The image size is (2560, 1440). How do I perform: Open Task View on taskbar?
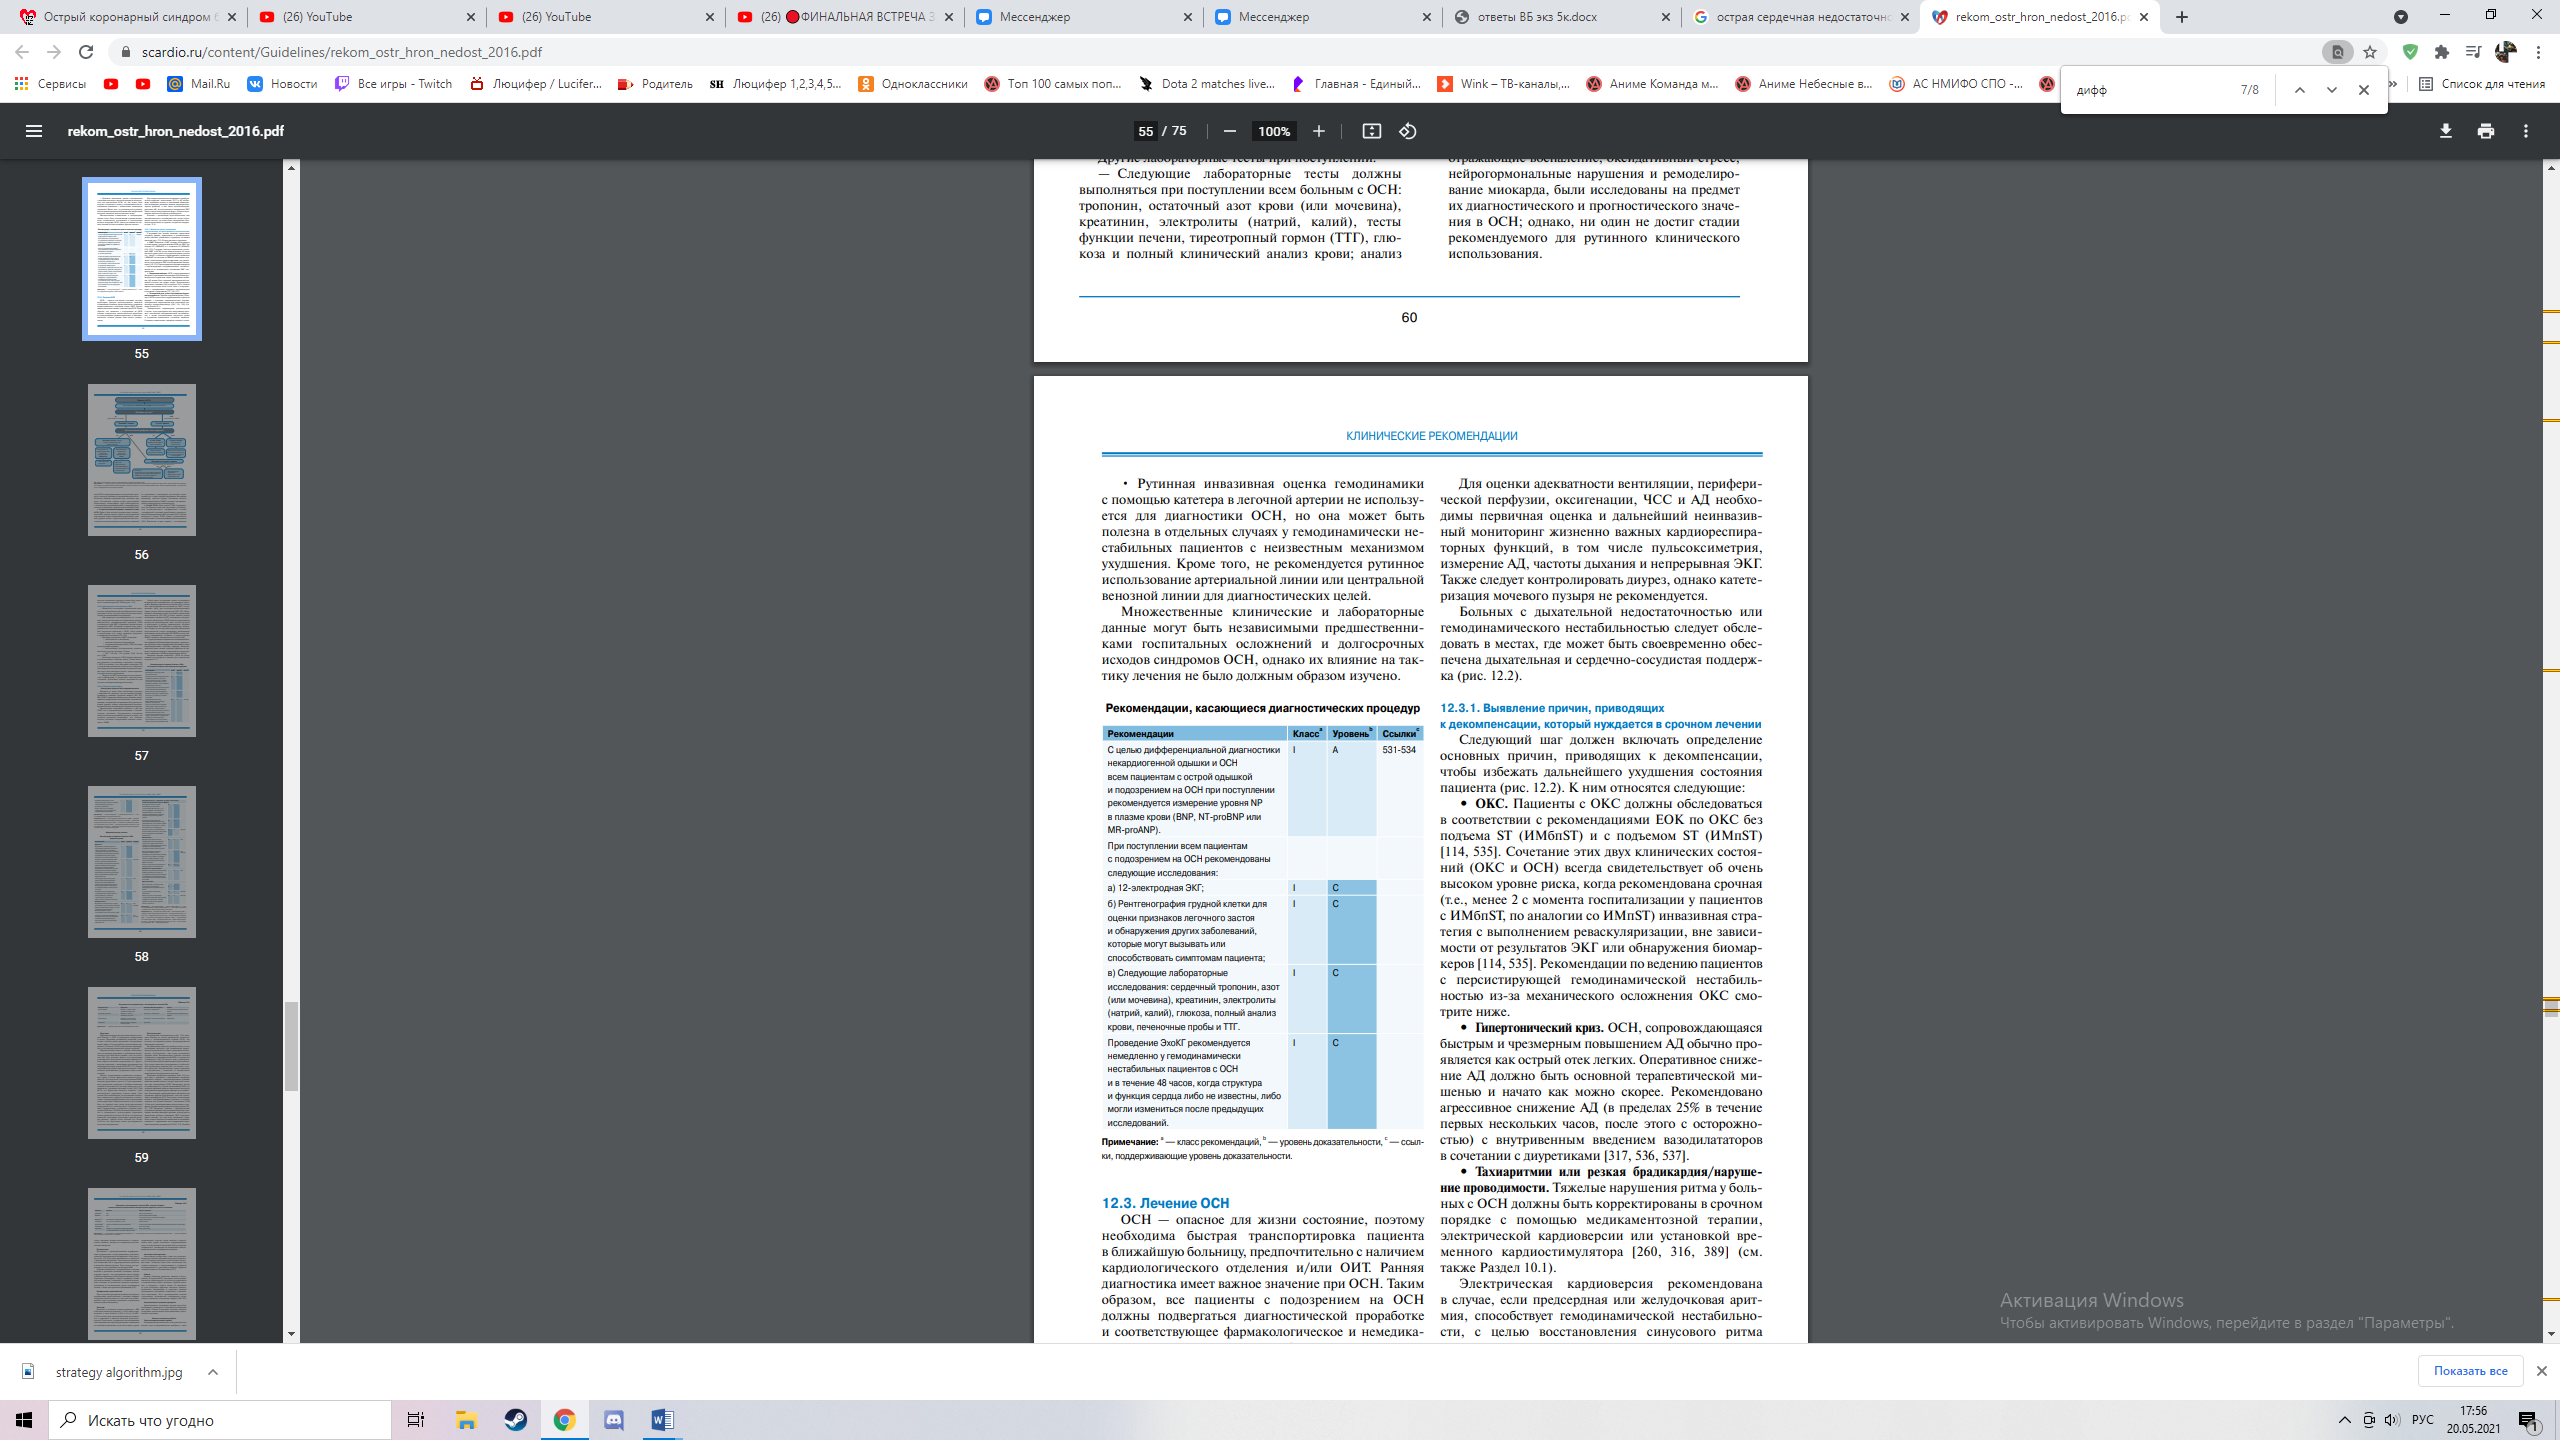coord(416,1420)
